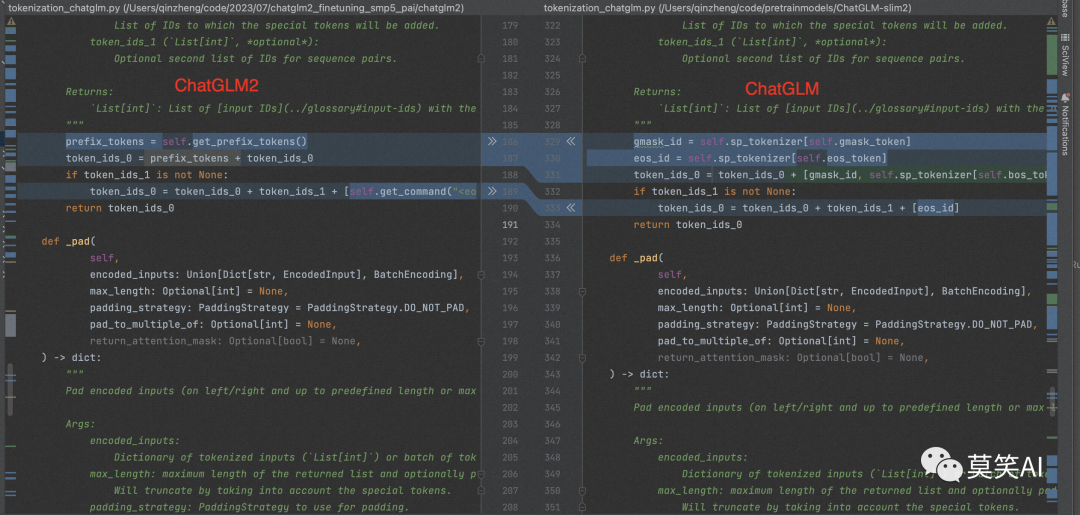Click the warning icon atop left pane stripe
This screenshot has height=515, width=1080.
click(10, 23)
